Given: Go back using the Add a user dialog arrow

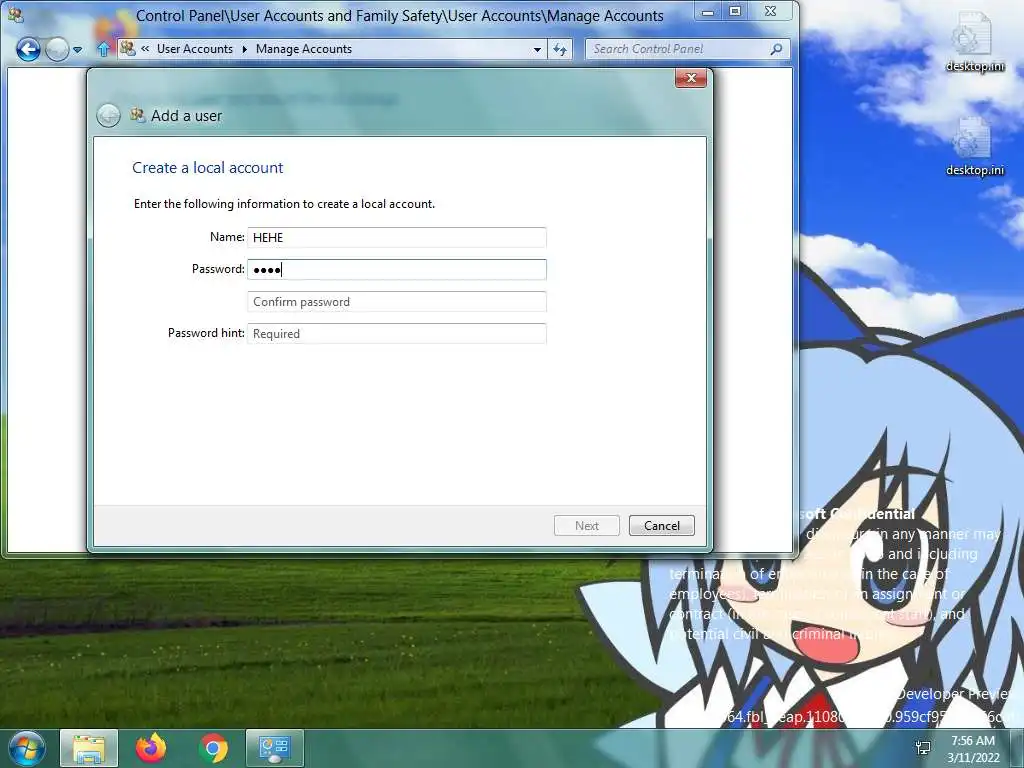Looking at the screenshot, I should pyautogui.click(x=108, y=116).
